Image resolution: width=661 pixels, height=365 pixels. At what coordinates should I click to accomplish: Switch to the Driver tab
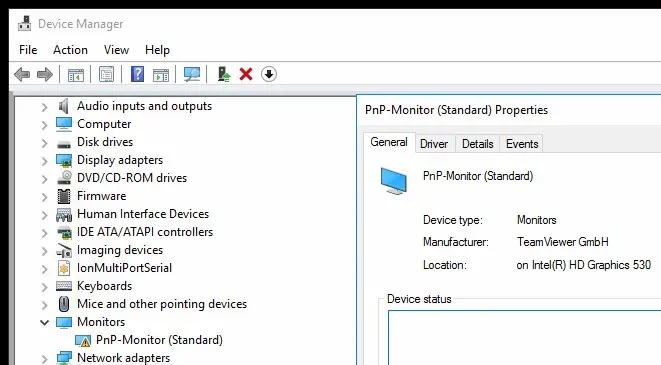tap(434, 144)
